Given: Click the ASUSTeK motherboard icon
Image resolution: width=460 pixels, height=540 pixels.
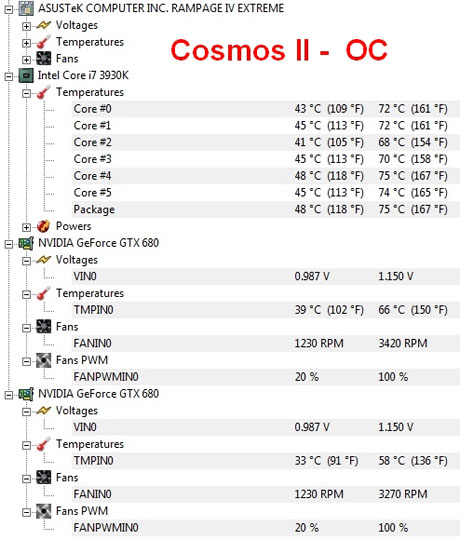Looking at the screenshot, I should (26, 8).
